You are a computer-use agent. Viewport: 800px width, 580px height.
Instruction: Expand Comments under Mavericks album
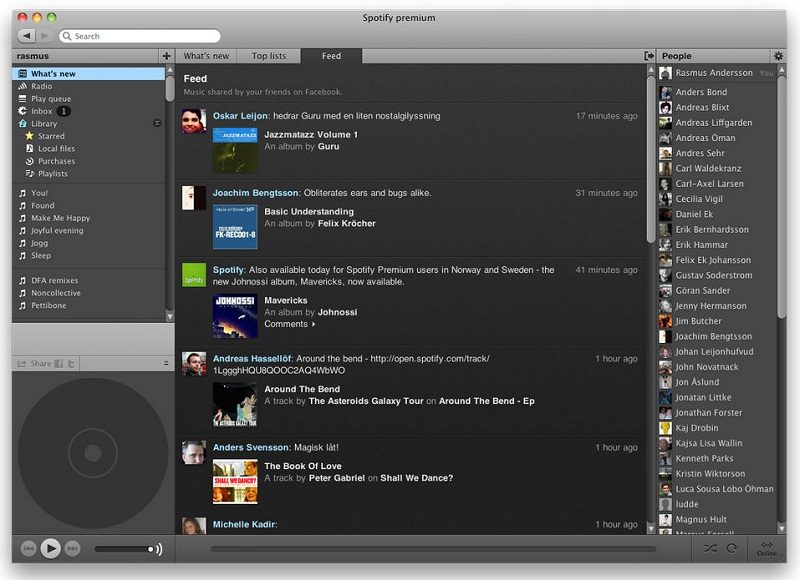pyautogui.click(x=289, y=324)
